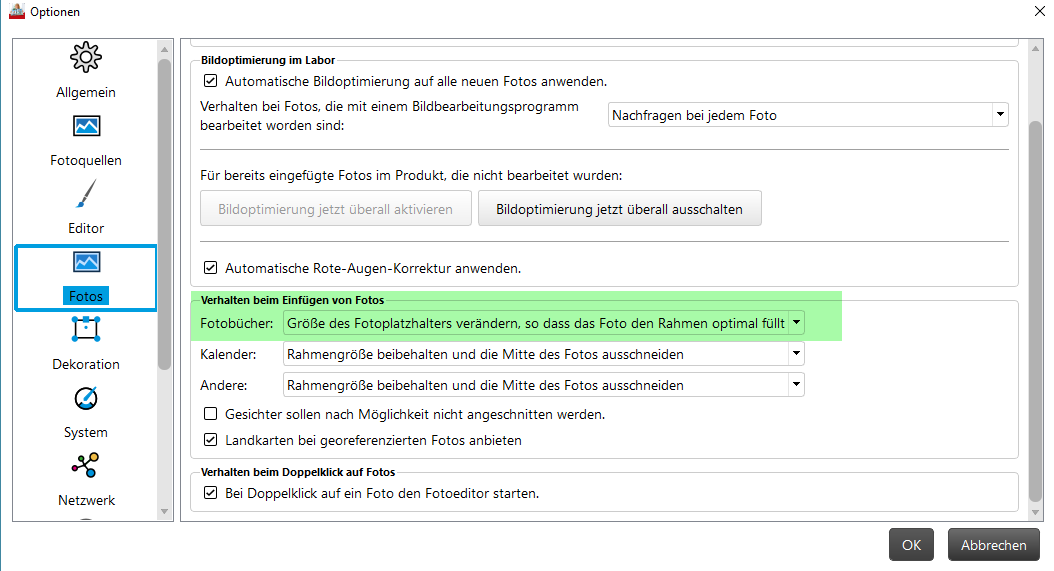1054x571 pixels.
Task: Open the Kalender insert behavior dropdown
Action: tap(796, 354)
